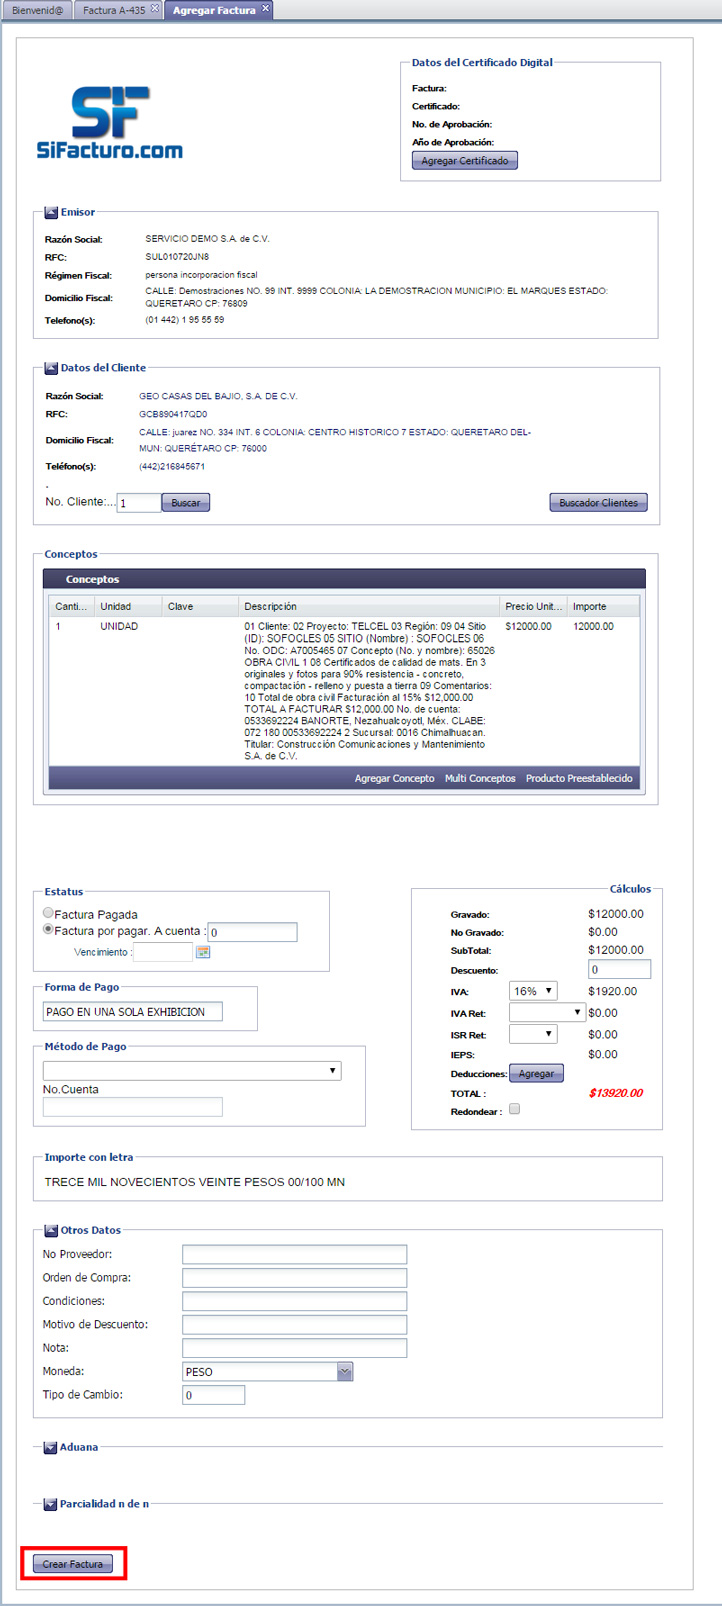This screenshot has width=722, height=1606.
Task: Click the Agregar Certificado button
Action: [x=464, y=161]
